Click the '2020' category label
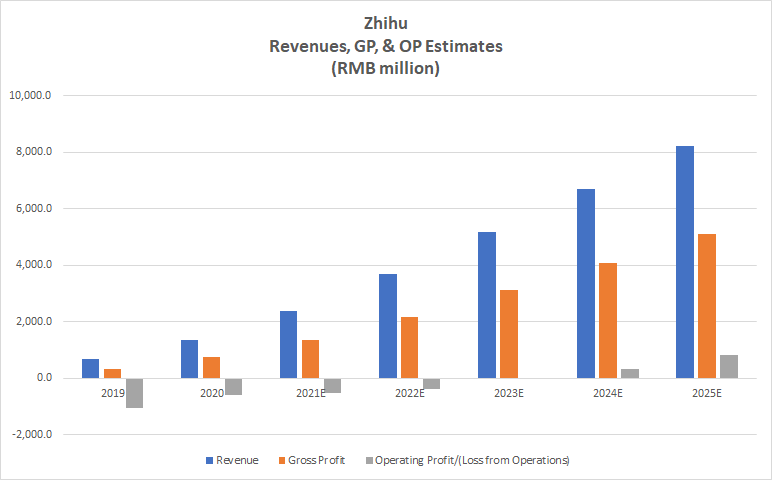The height and width of the screenshot is (480, 772). tap(212, 393)
